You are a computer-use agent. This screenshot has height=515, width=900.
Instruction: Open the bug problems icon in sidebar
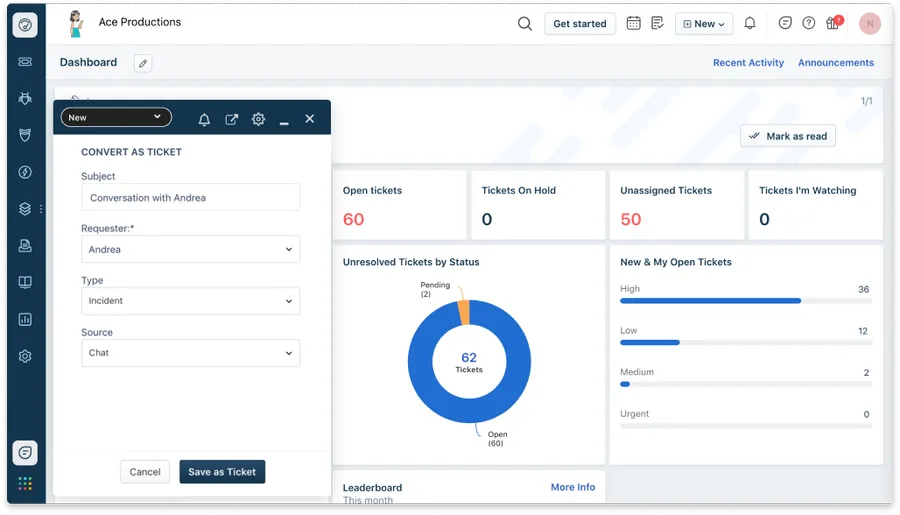click(x=25, y=98)
